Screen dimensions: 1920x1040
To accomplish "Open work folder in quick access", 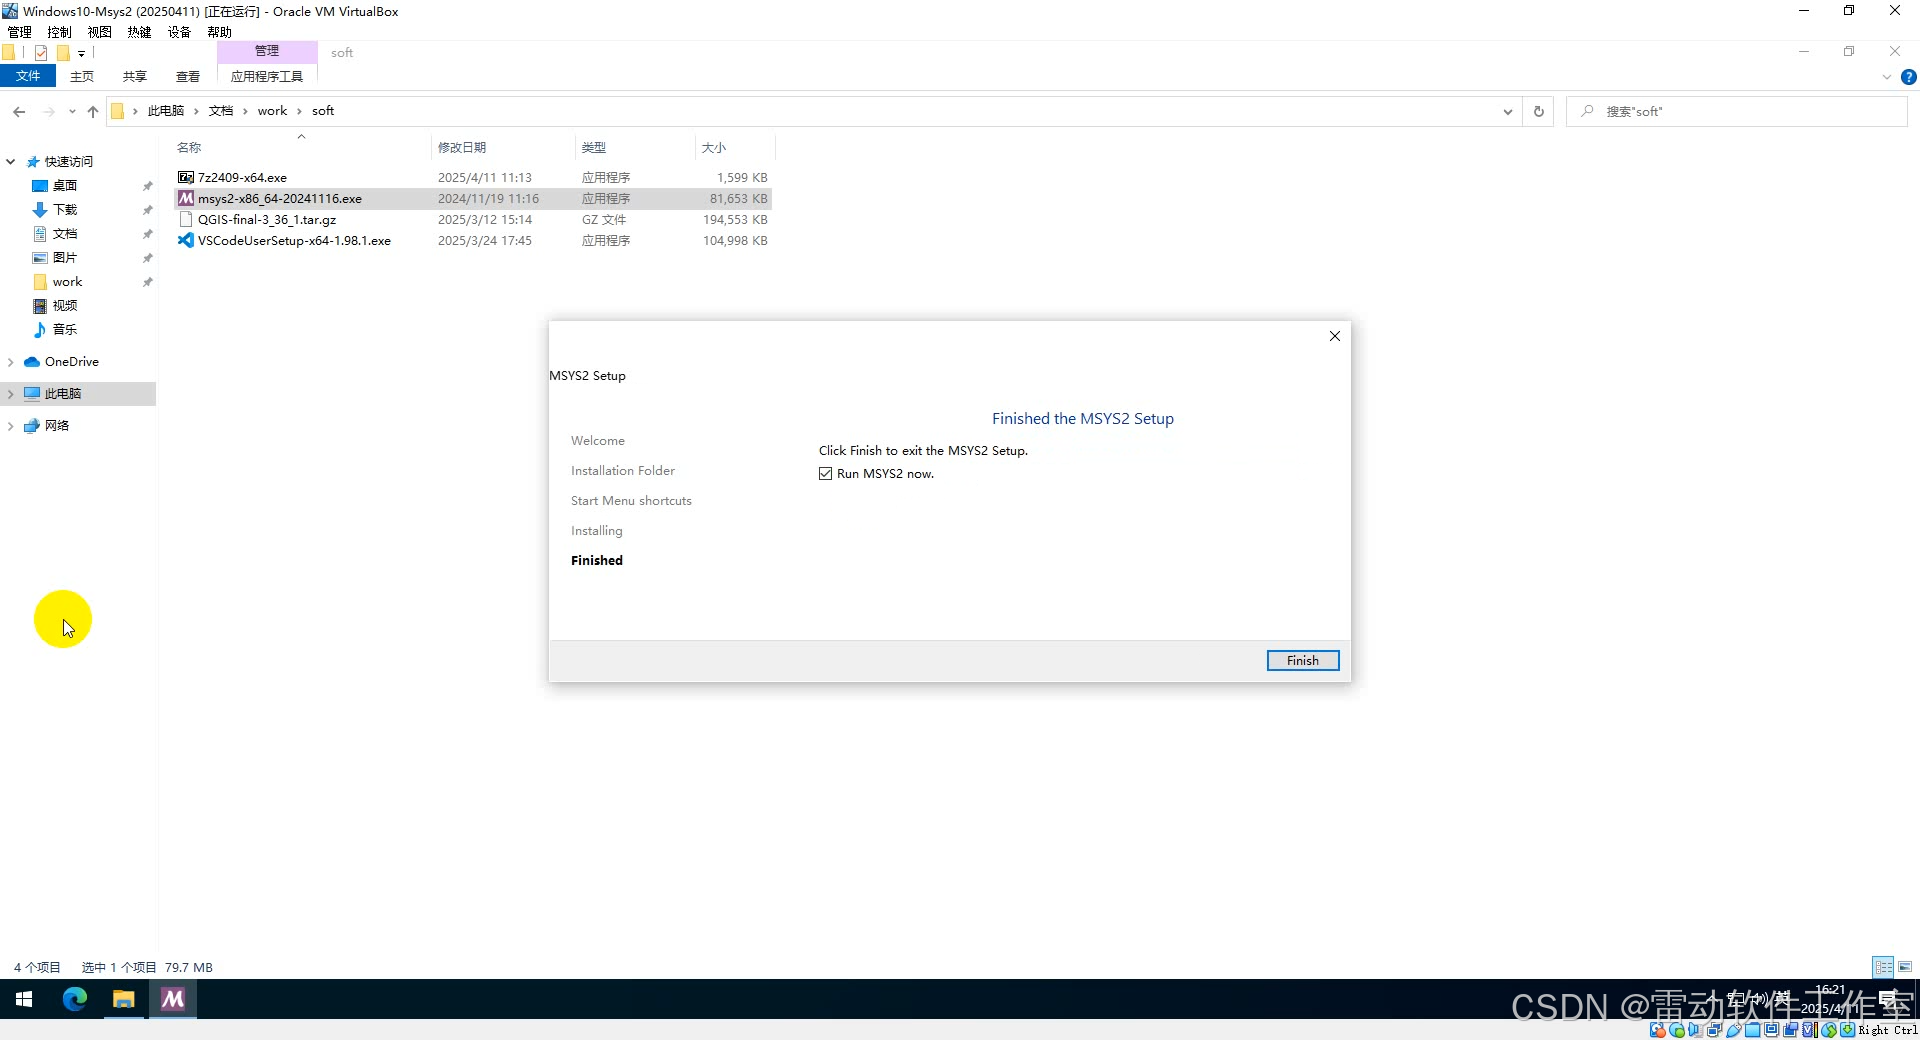I will (x=67, y=282).
